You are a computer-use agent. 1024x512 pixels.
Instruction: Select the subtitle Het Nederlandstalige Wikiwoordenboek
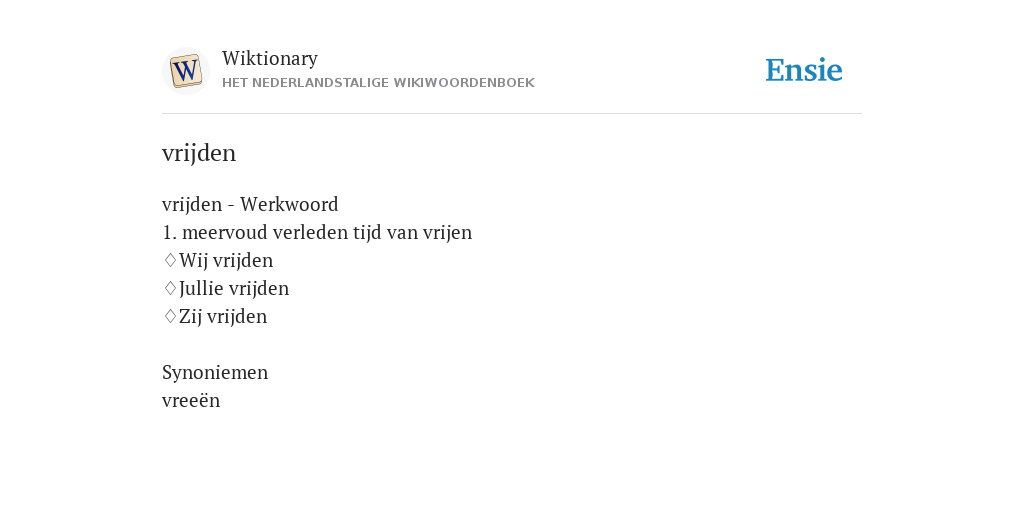(x=378, y=83)
